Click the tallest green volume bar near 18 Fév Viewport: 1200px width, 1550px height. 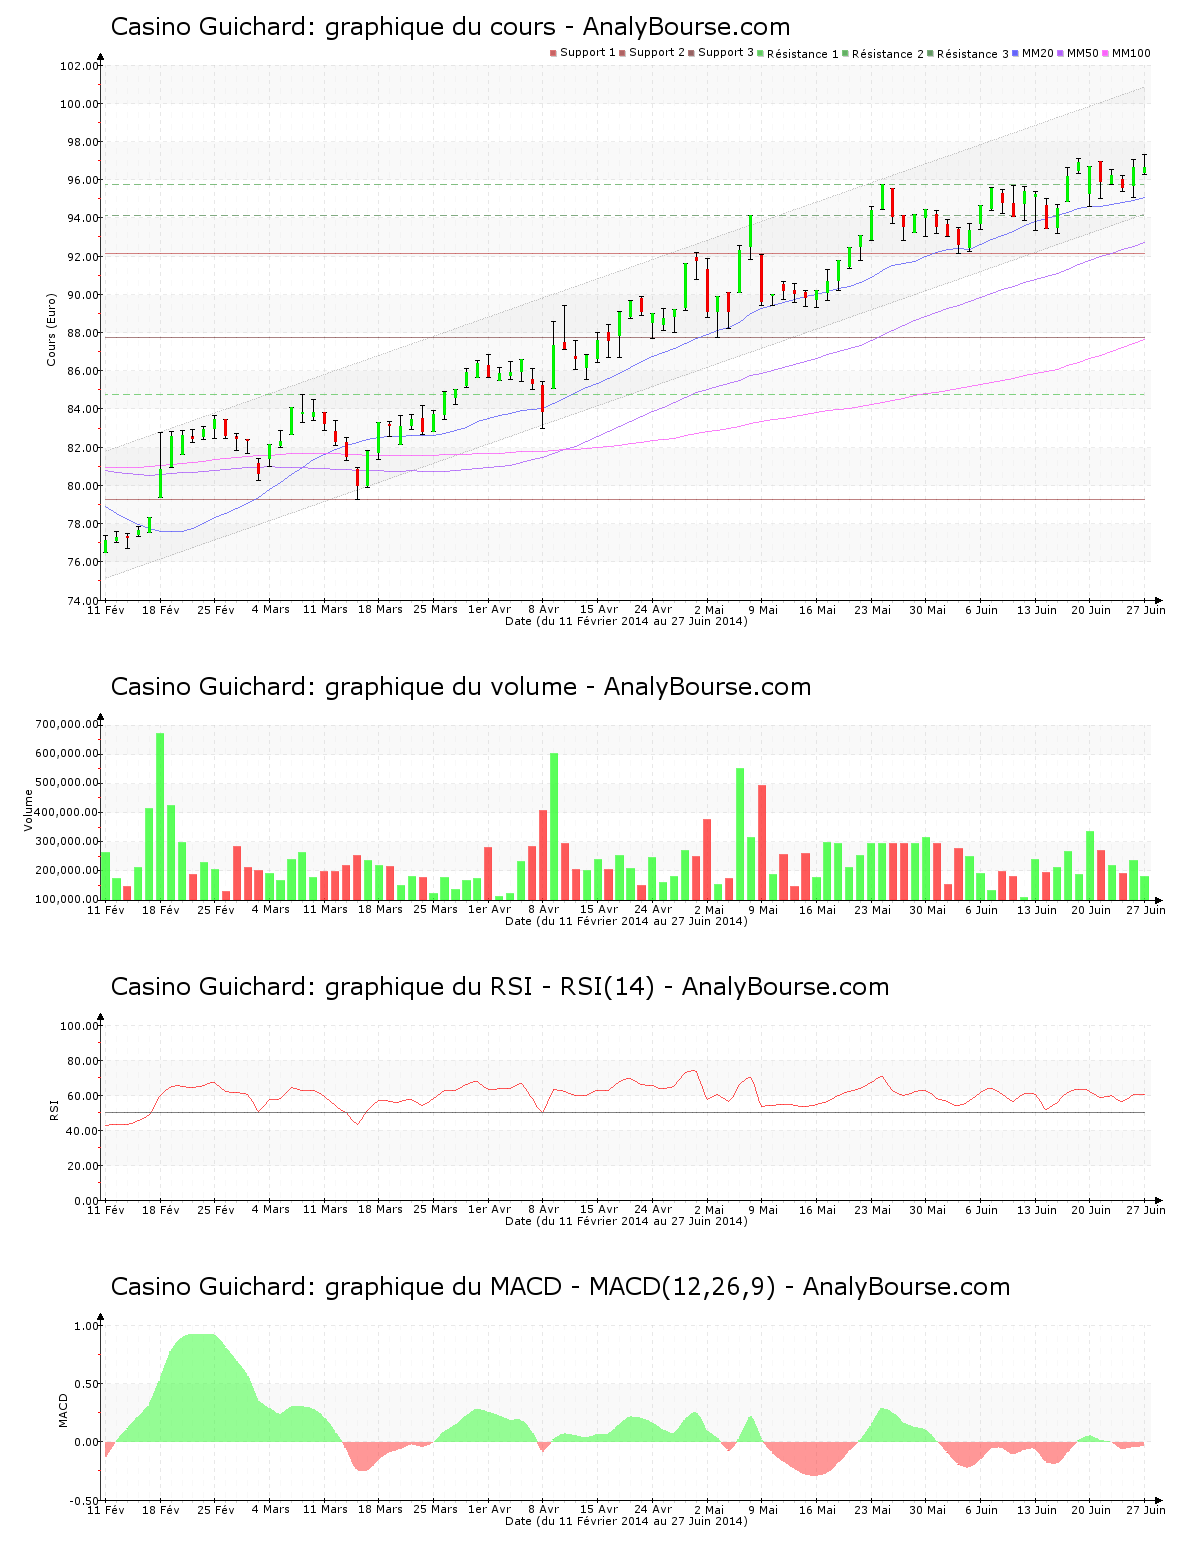click(x=160, y=816)
